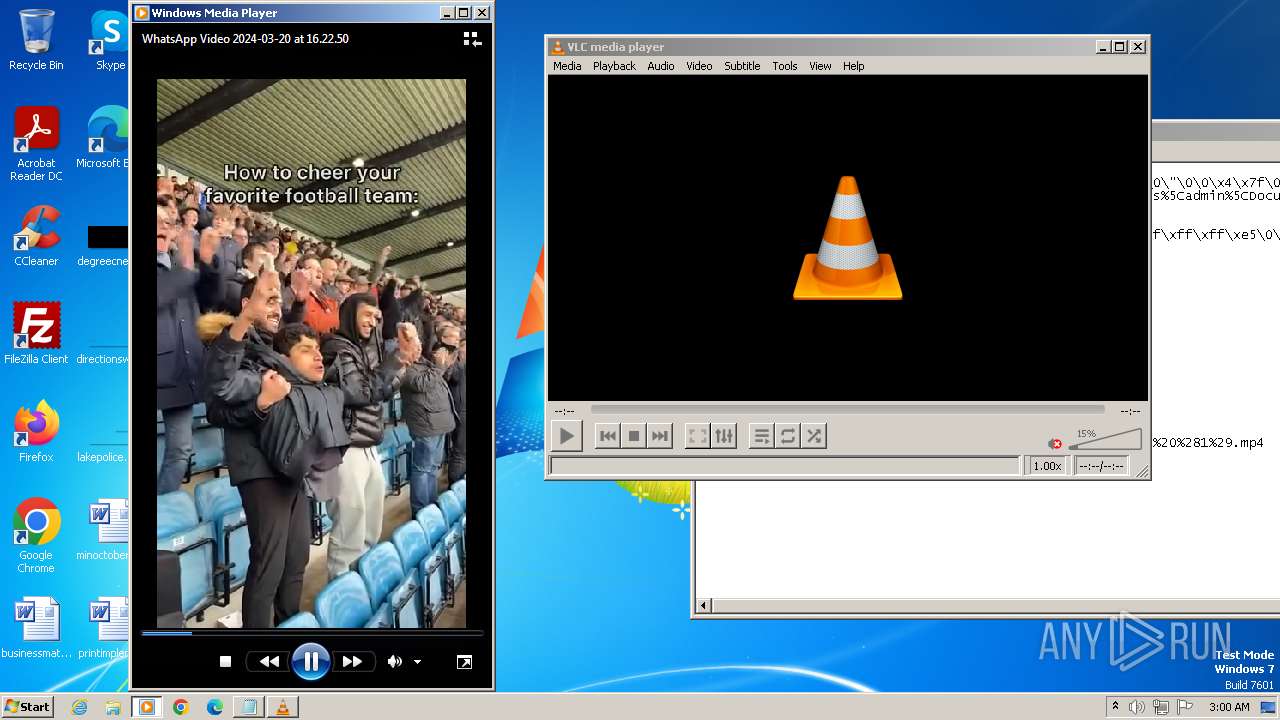Toggle VLC fullscreen mode
The height and width of the screenshot is (720, 1280).
(x=697, y=436)
